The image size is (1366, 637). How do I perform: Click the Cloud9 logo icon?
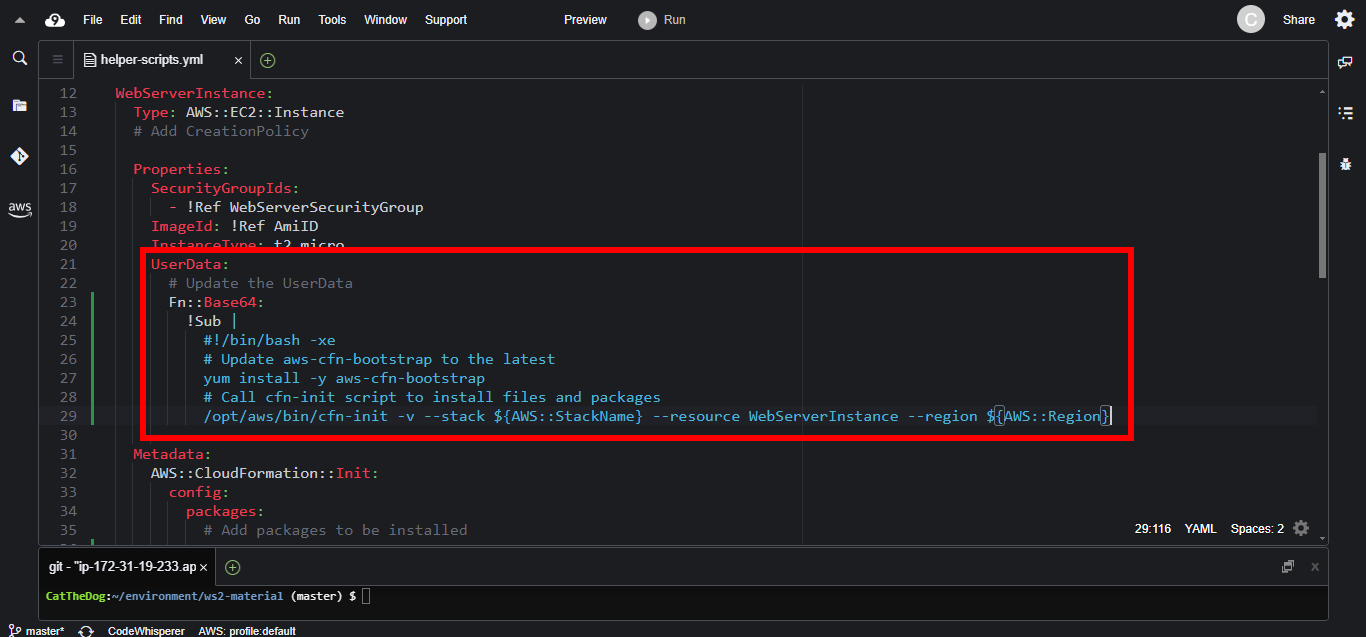pyautogui.click(x=55, y=20)
